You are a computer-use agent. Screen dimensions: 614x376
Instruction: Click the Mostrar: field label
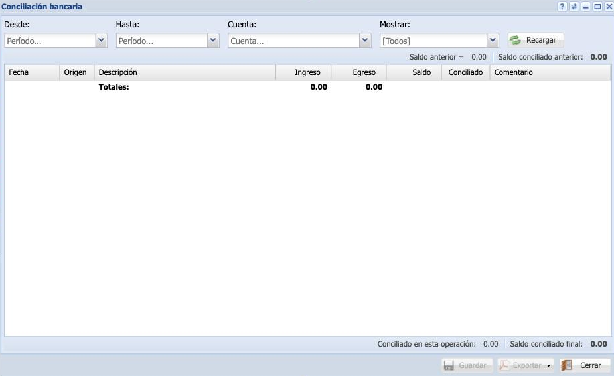(395, 24)
